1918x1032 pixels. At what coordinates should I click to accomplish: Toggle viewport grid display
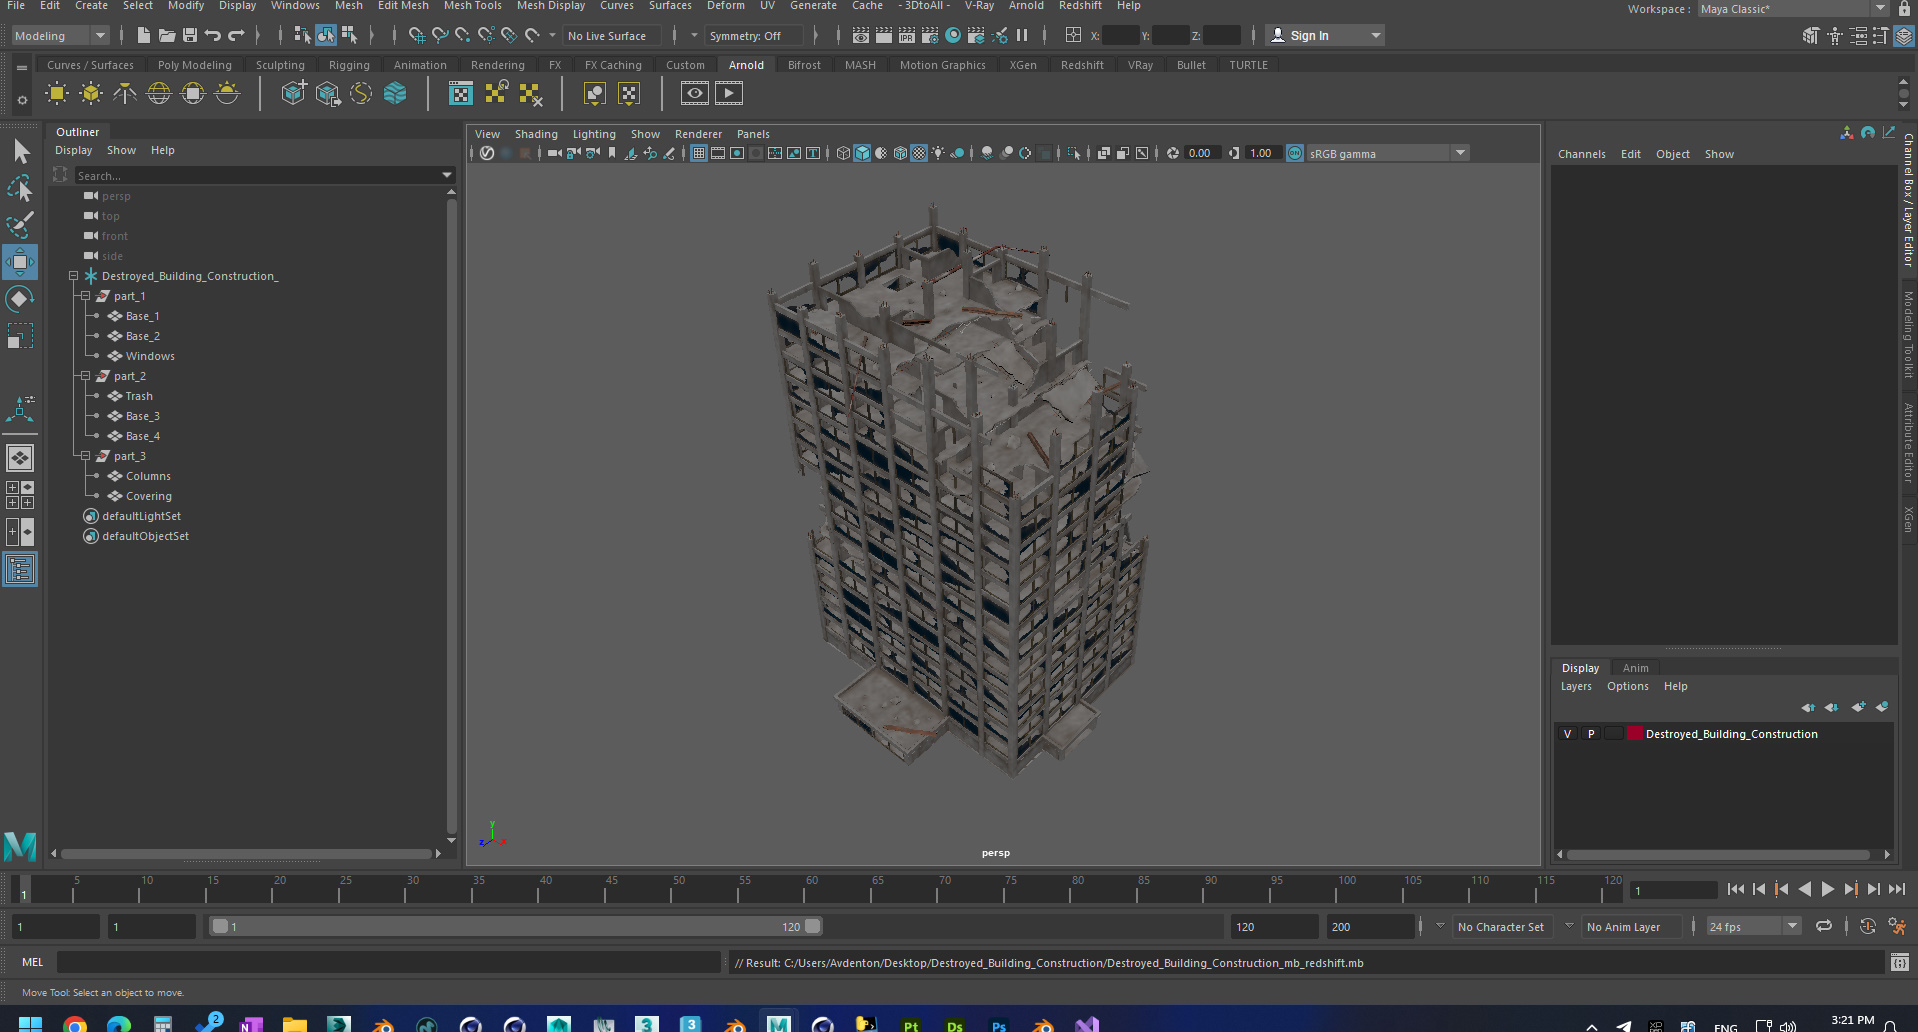point(699,154)
